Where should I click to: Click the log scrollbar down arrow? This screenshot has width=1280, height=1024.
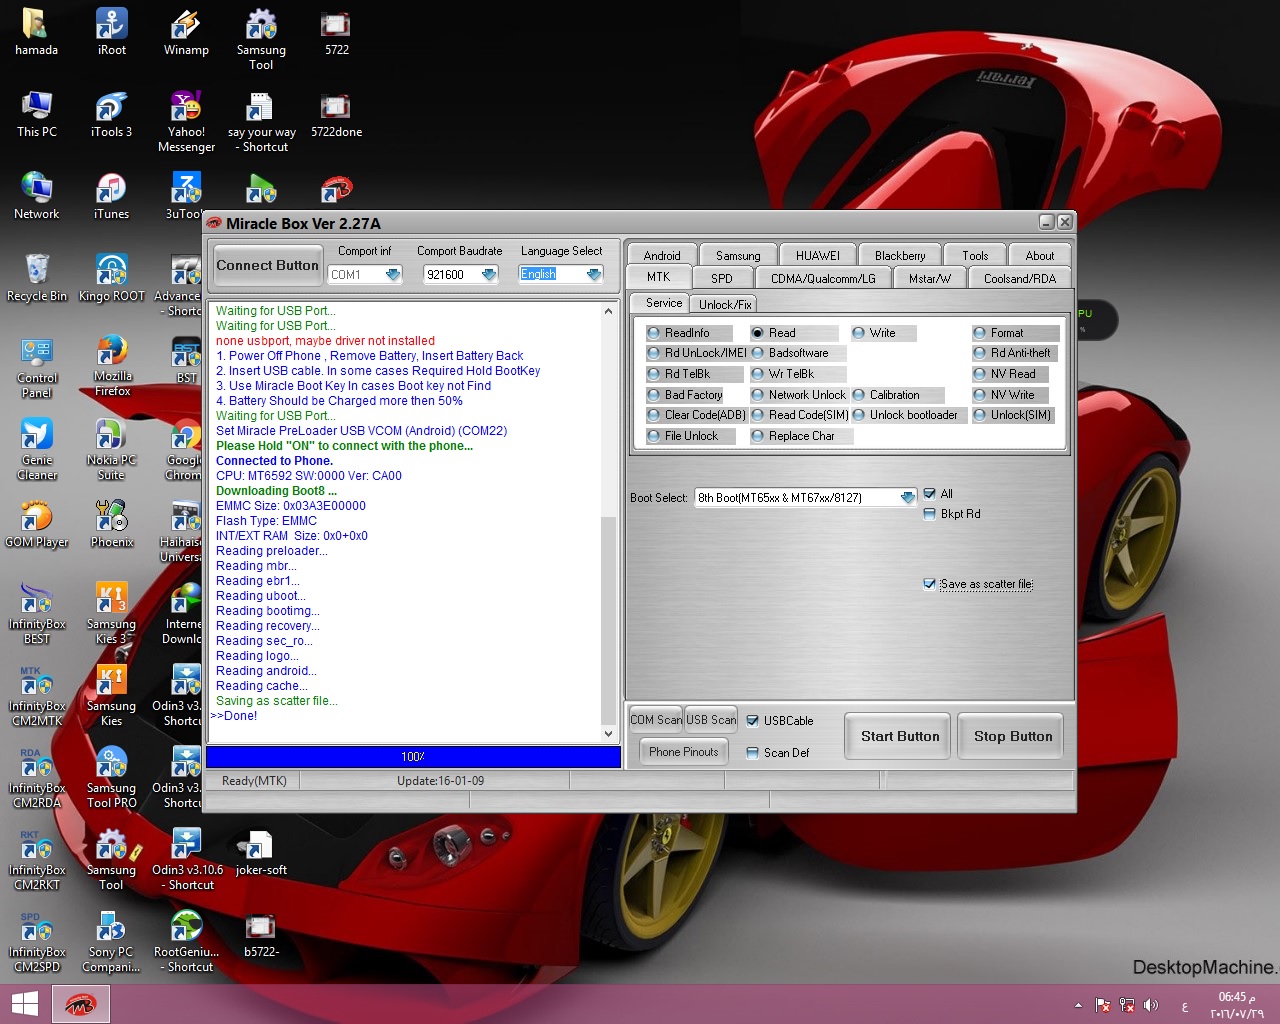pos(608,734)
